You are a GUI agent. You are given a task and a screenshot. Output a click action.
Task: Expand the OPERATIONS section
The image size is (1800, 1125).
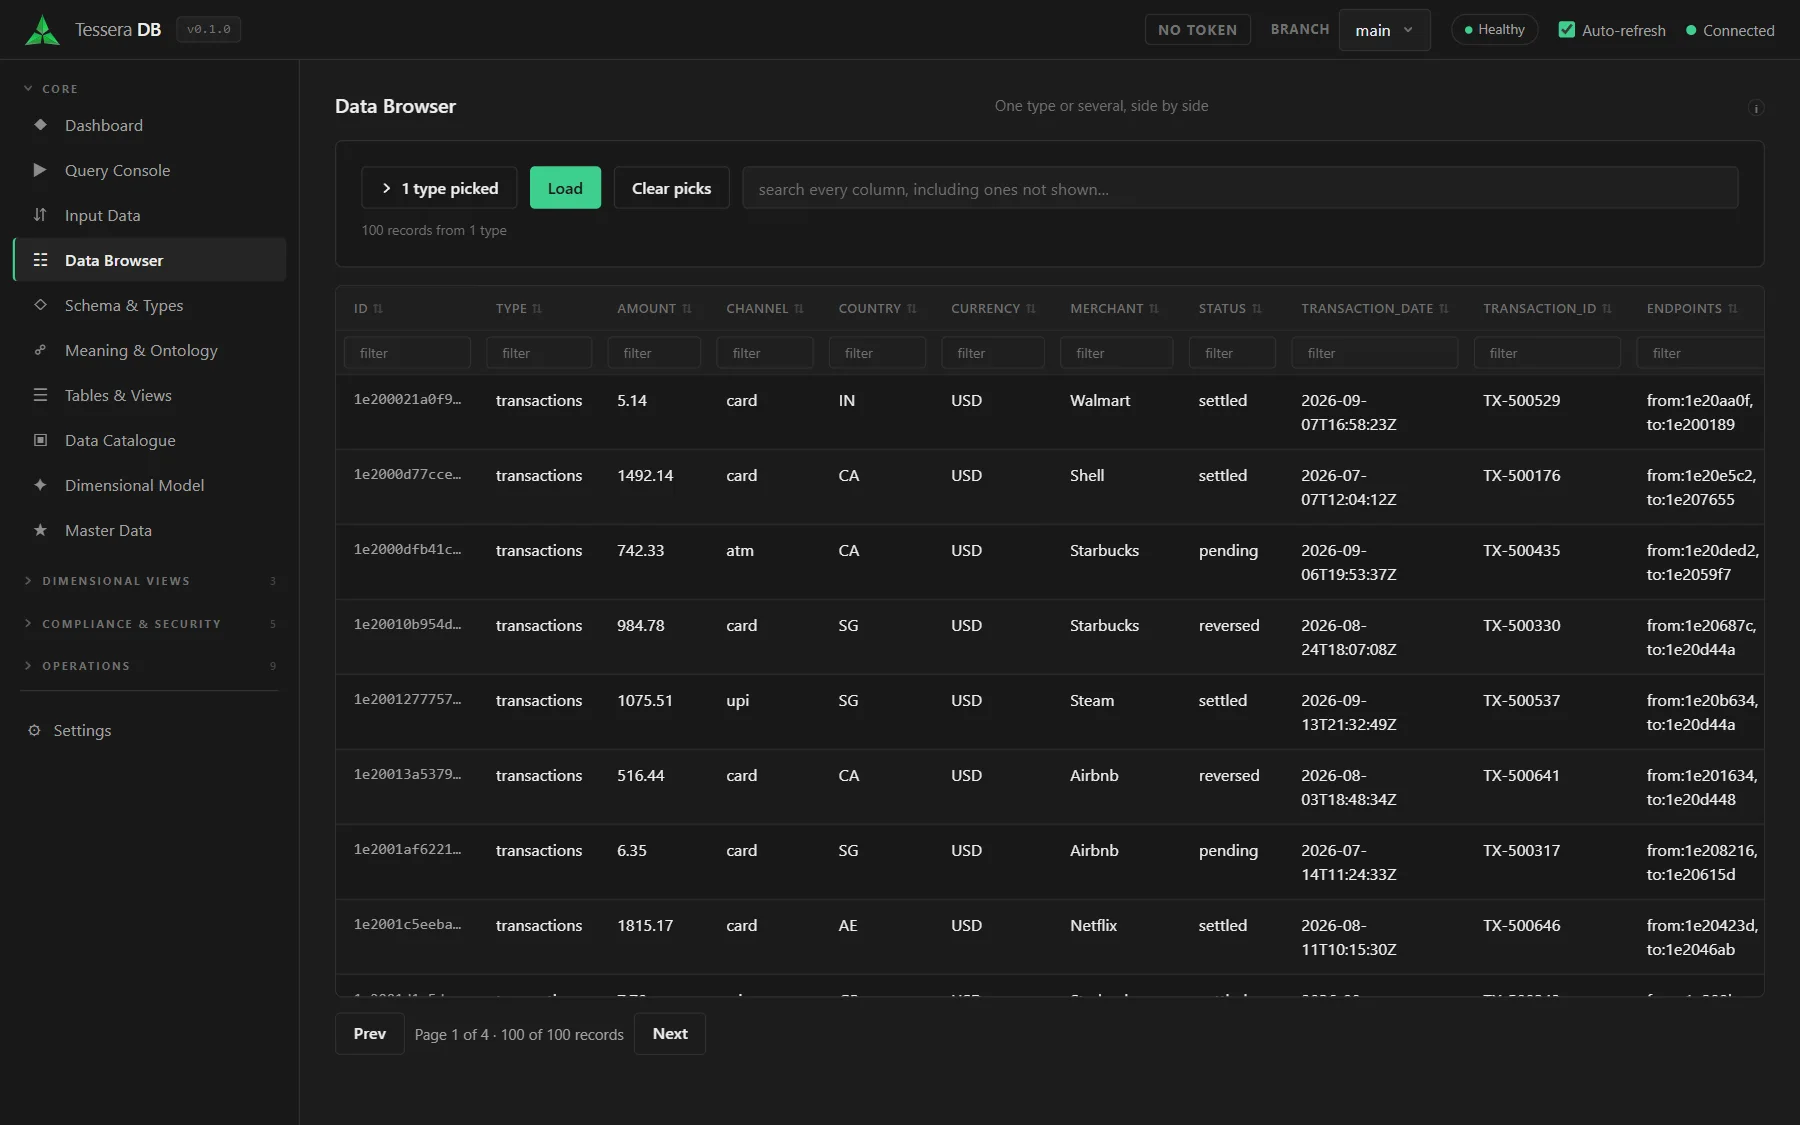click(150, 666)
